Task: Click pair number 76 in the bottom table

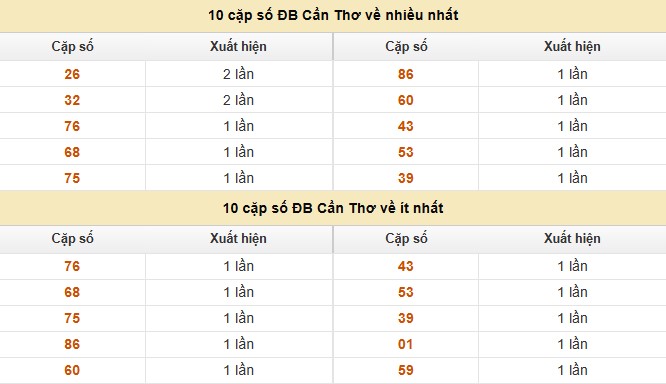Action: [72, 266]
